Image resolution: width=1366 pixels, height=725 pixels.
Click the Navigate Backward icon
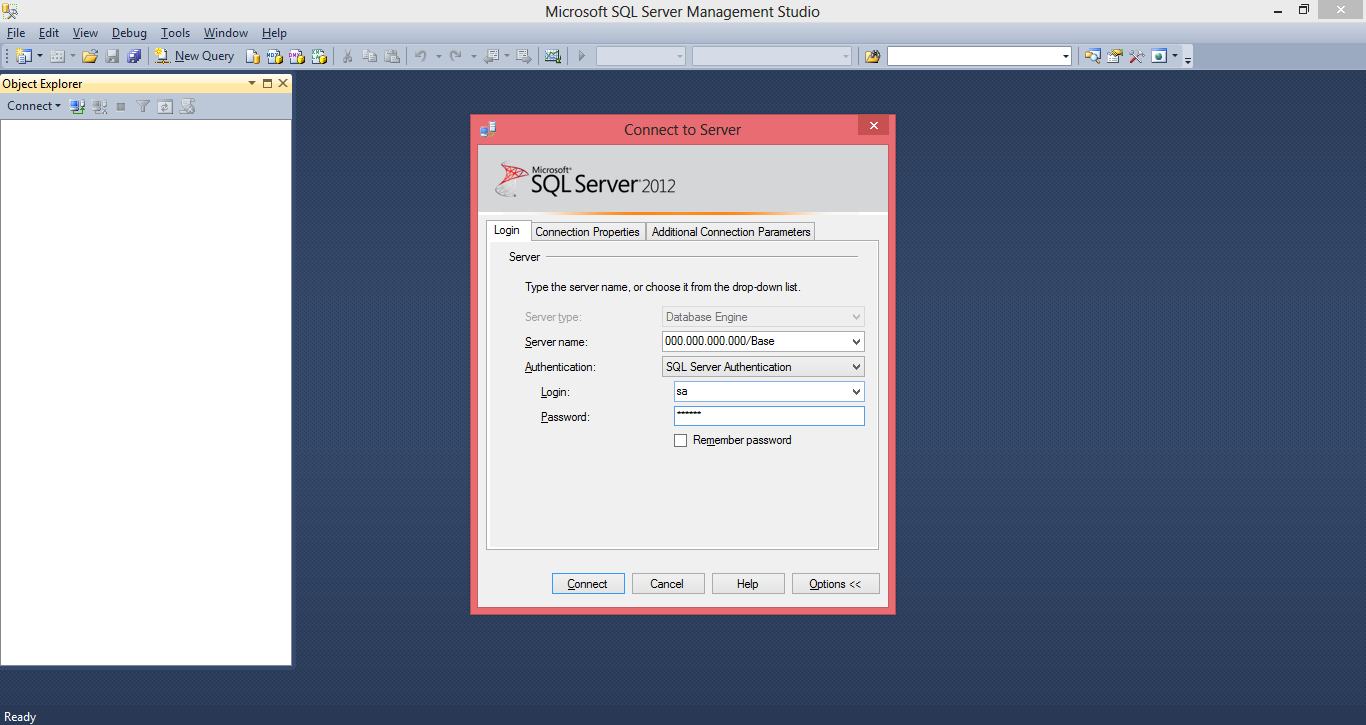tap(491, 56)
